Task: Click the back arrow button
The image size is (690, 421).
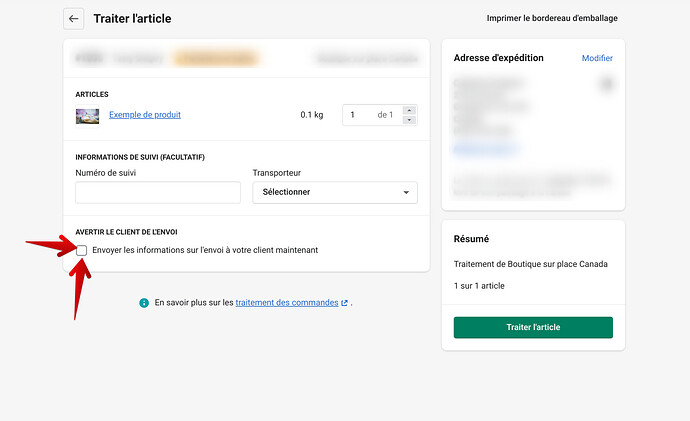Action: click(73, 18)
